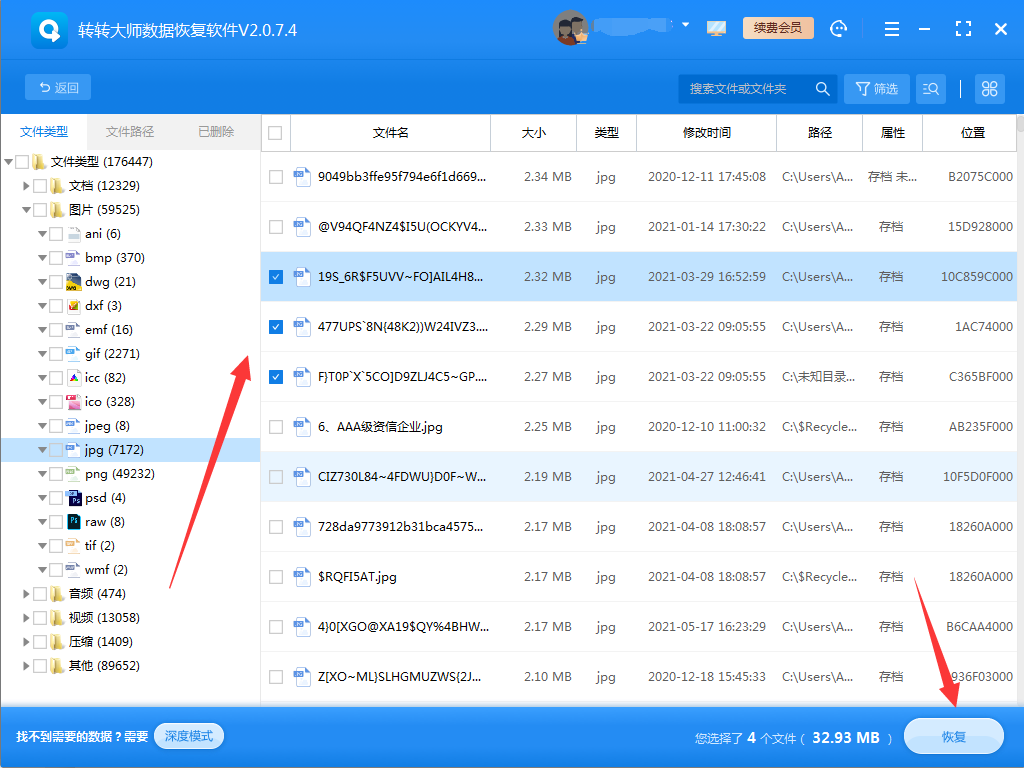Screen dimensions: 1024x768
Task: Enable the png file type checkbox
Action: point(57,473)
